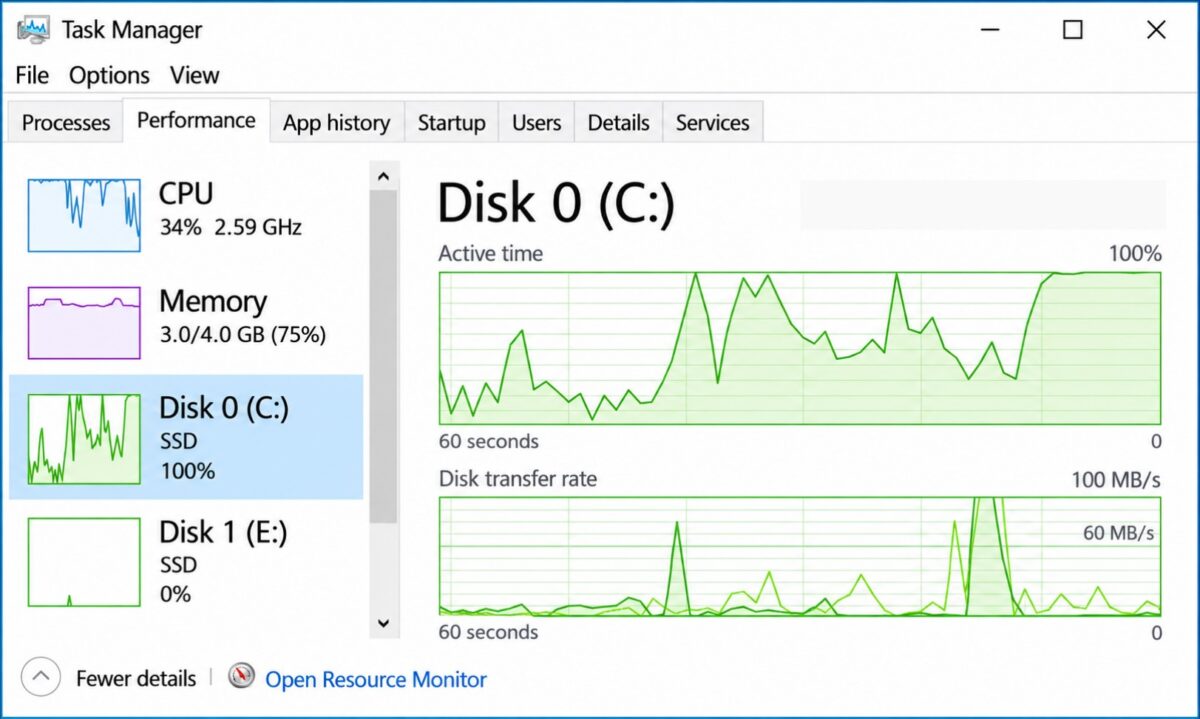Click the 34% 2.59 GHz CPU value

click(231, 227)
